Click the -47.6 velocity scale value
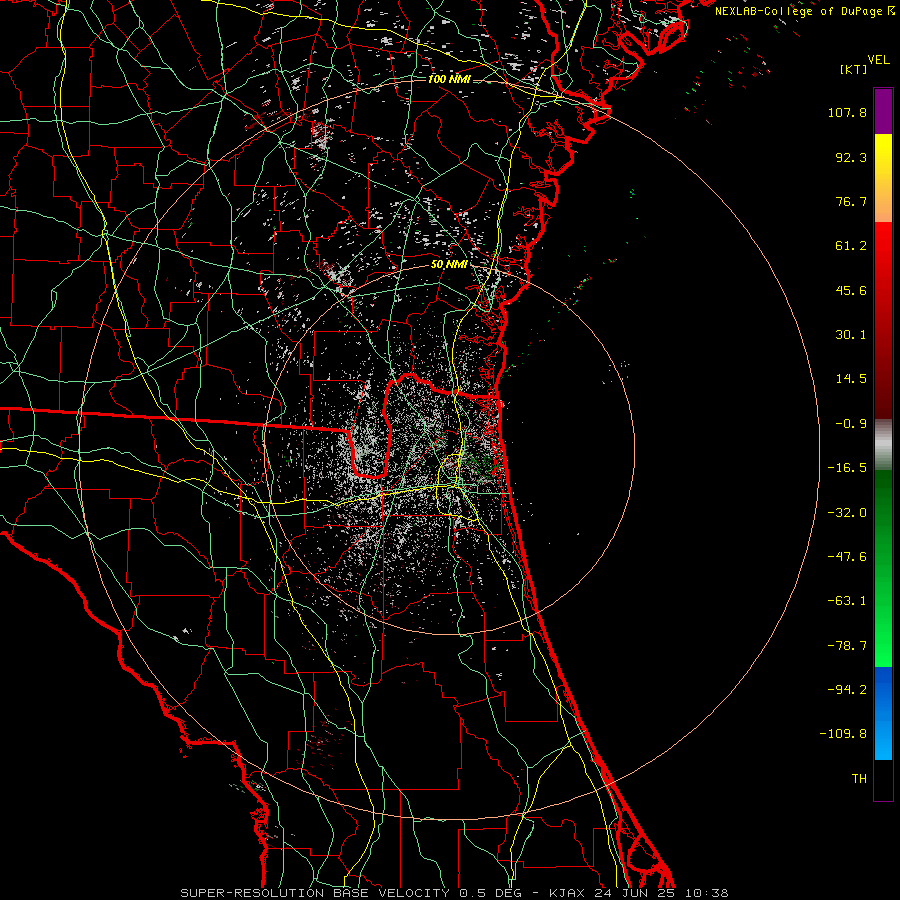The image size is (900, 900). [x=847, y=557]
